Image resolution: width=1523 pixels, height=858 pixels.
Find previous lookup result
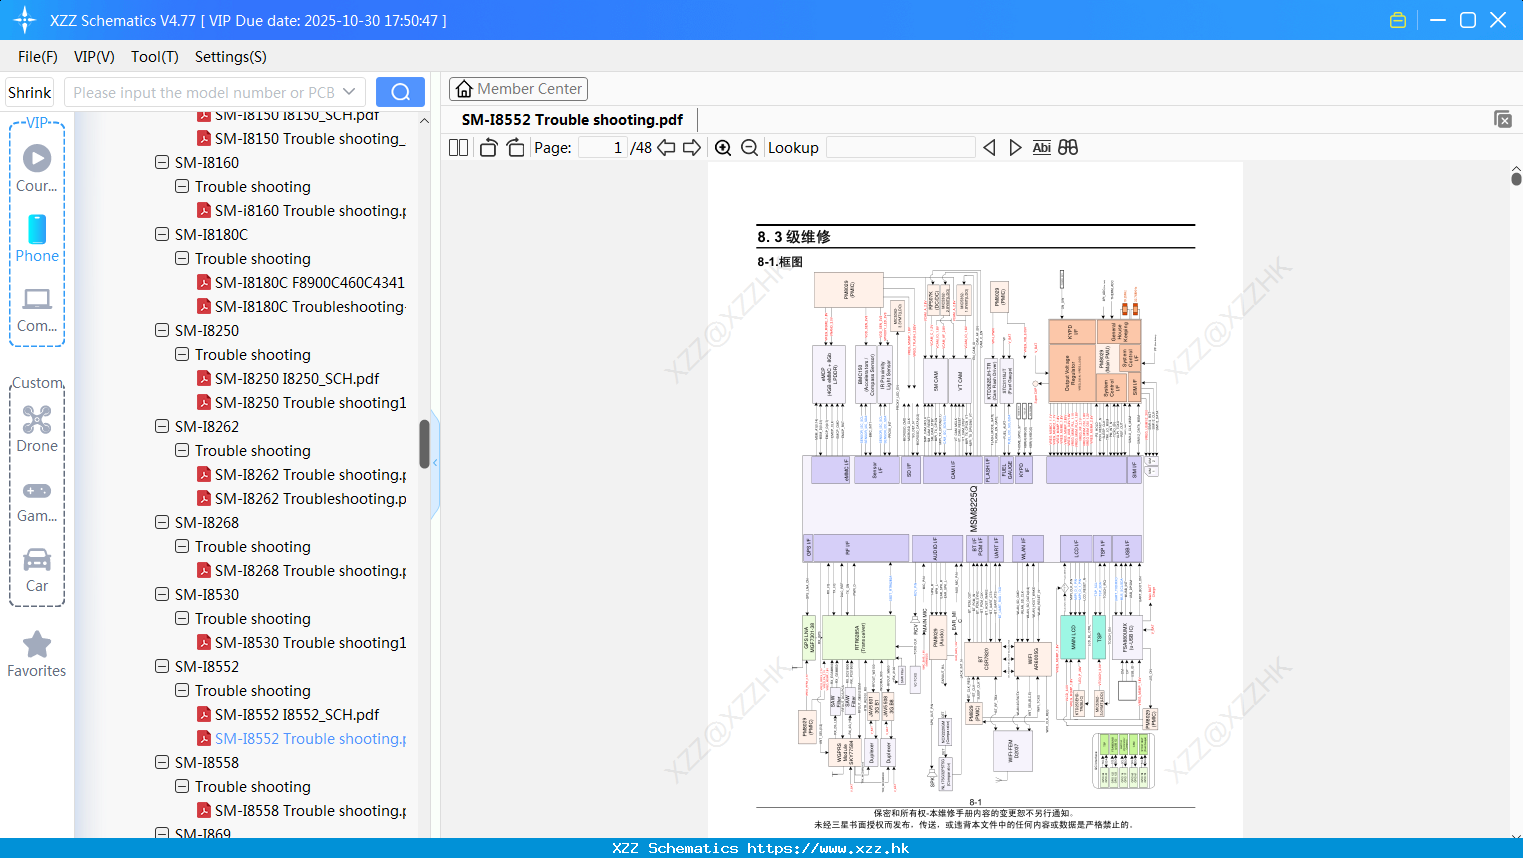(989, 148)
